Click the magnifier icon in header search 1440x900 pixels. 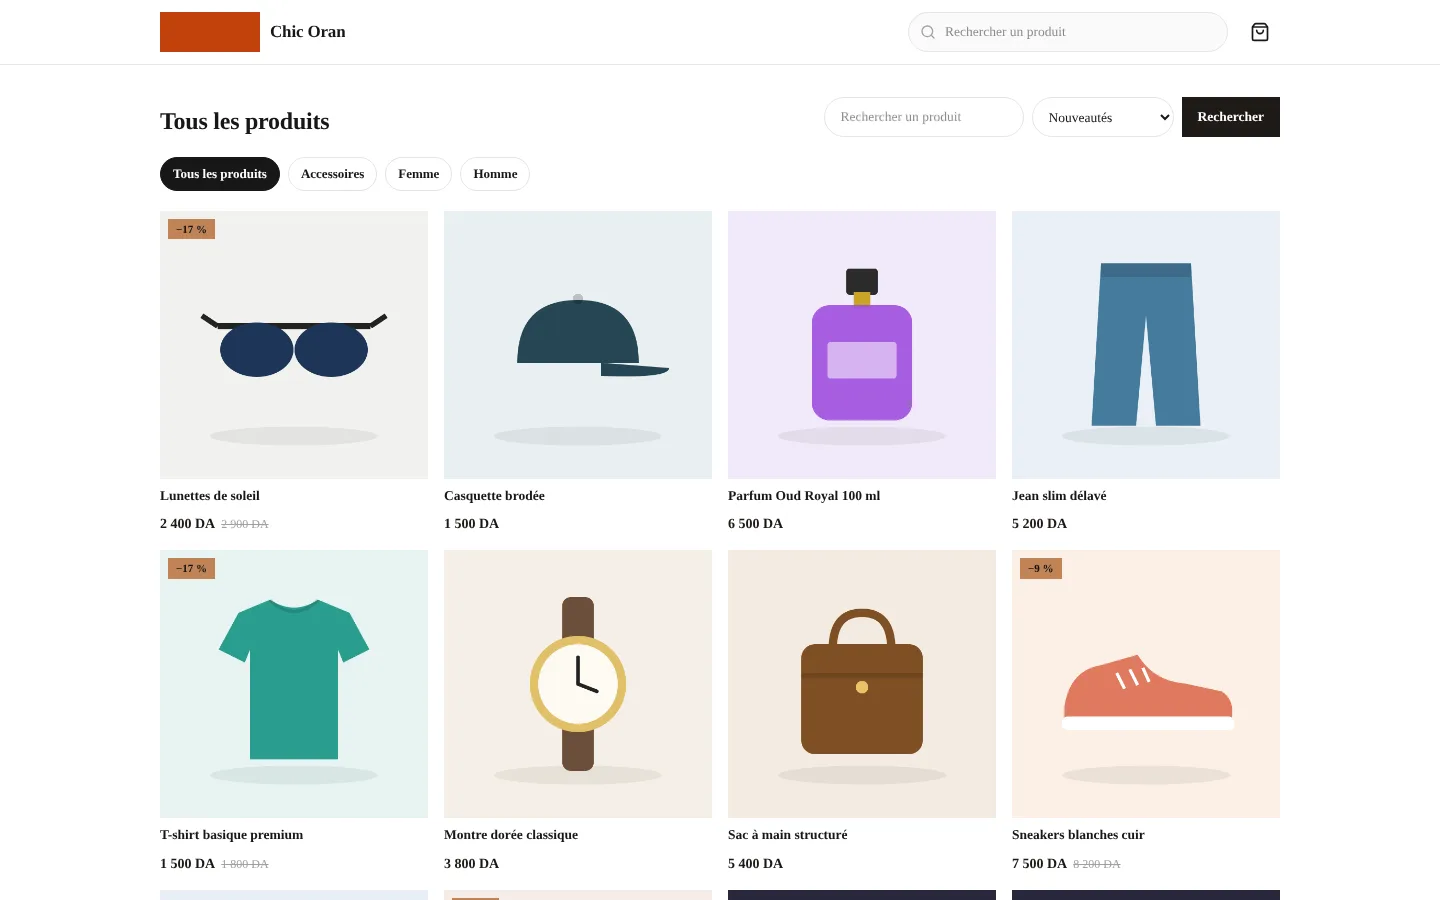(x=928, y=32)
